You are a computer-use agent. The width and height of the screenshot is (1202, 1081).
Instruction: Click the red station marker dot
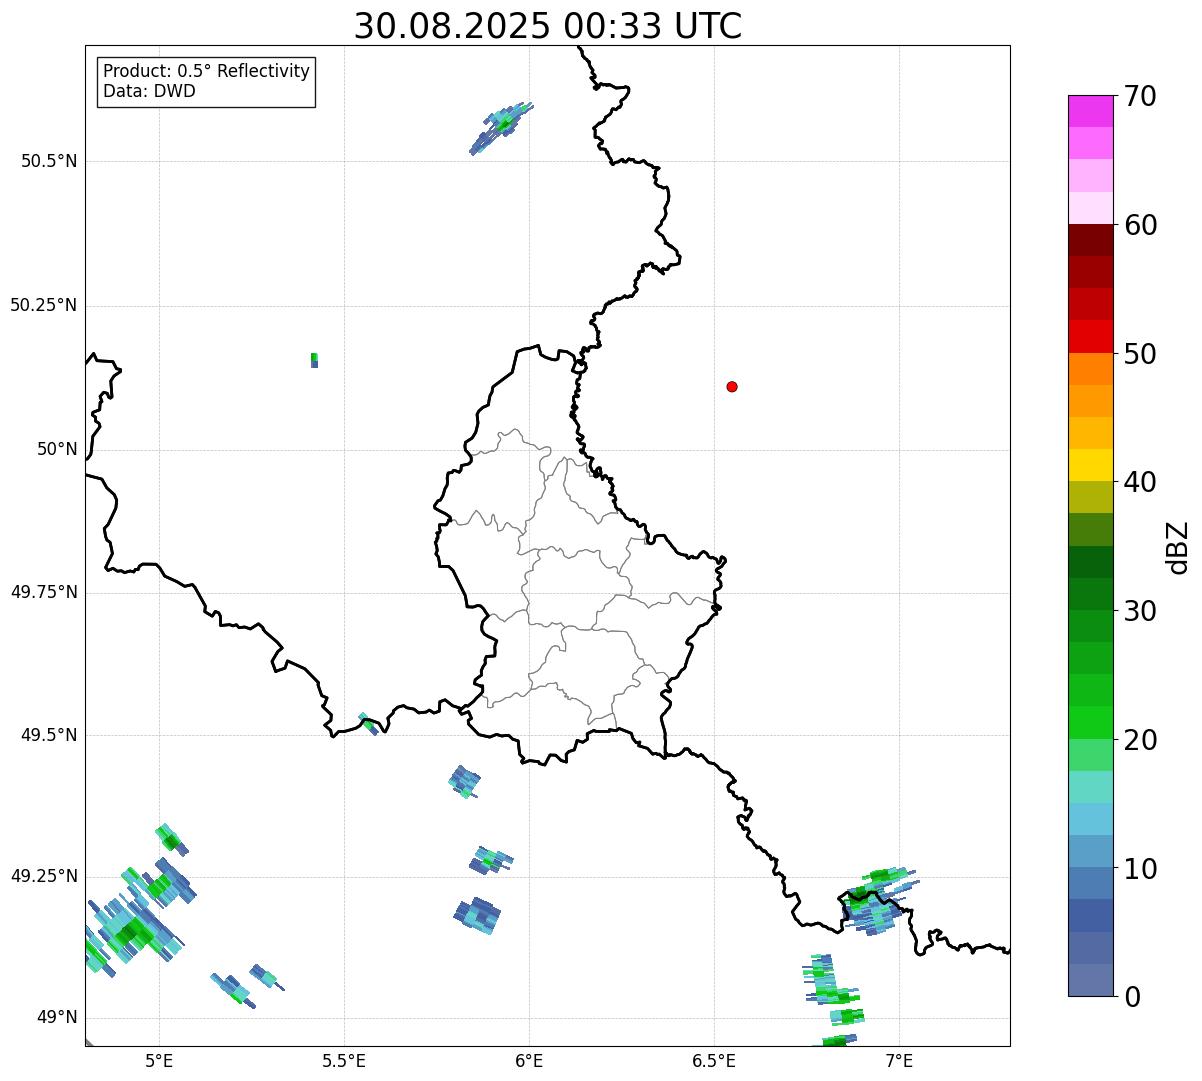[x=732, y=386]
